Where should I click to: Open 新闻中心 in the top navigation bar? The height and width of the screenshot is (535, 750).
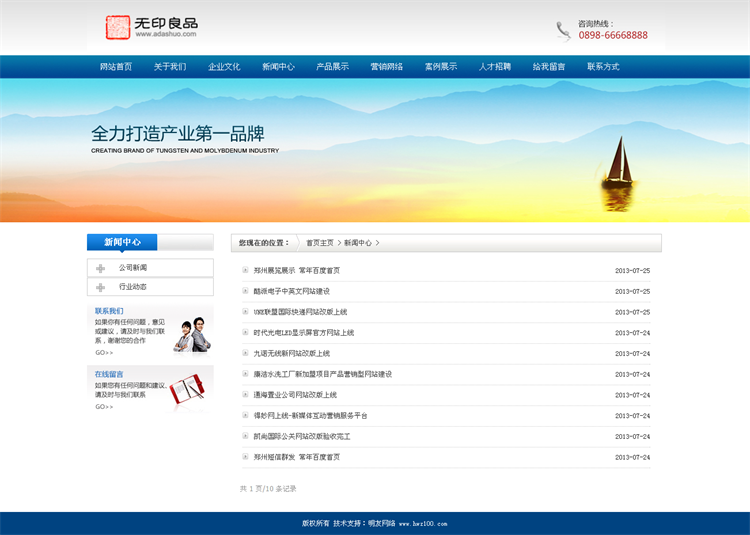(x=278, y=66)
